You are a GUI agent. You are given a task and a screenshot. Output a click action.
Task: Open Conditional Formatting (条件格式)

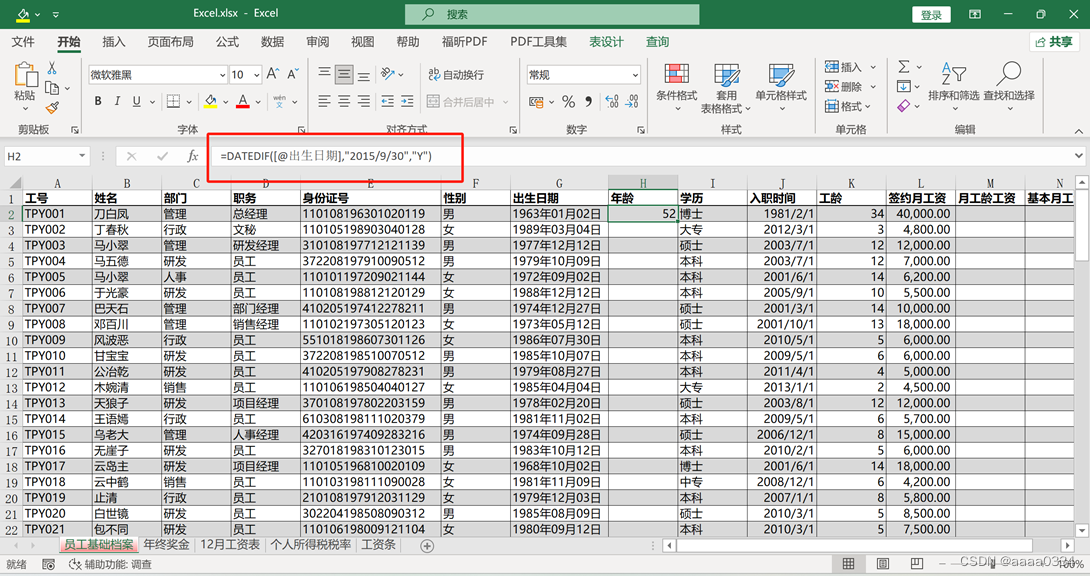(x=676, y=88)
